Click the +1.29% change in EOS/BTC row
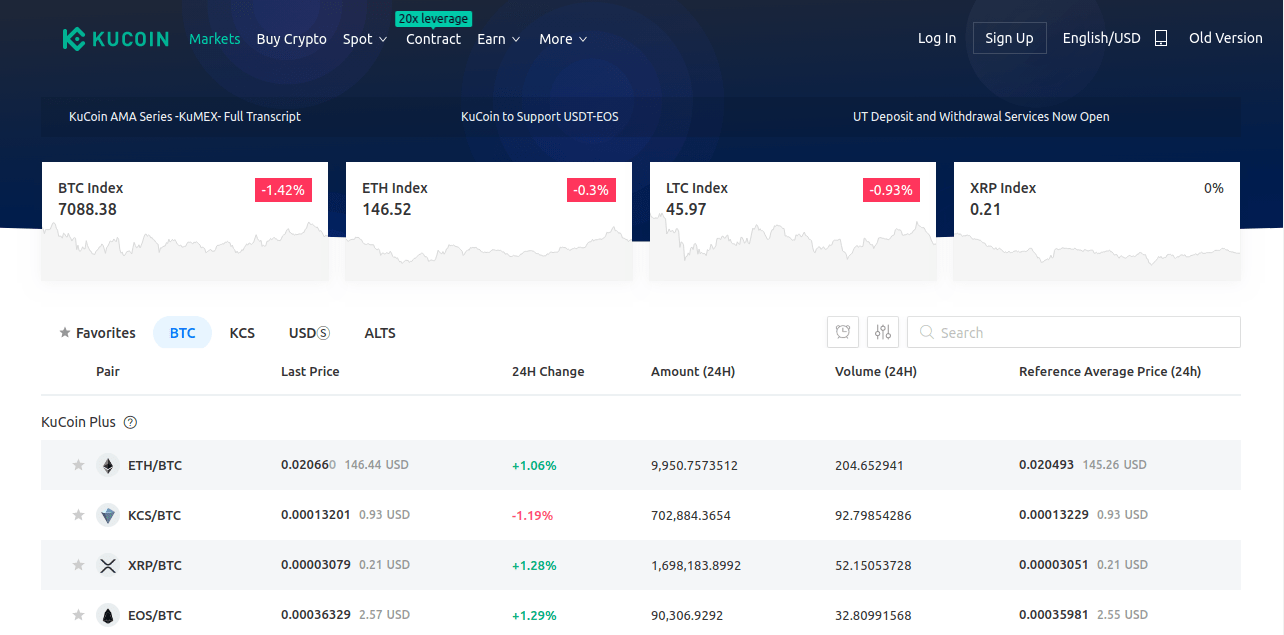The height and width of the screenshot is (635, 1284). click(x=534, y=615)
